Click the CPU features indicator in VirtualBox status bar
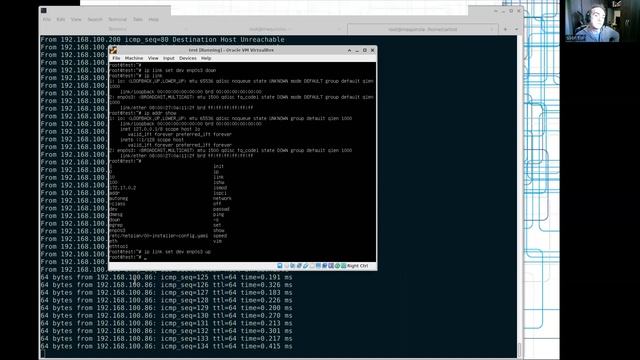 331,266
